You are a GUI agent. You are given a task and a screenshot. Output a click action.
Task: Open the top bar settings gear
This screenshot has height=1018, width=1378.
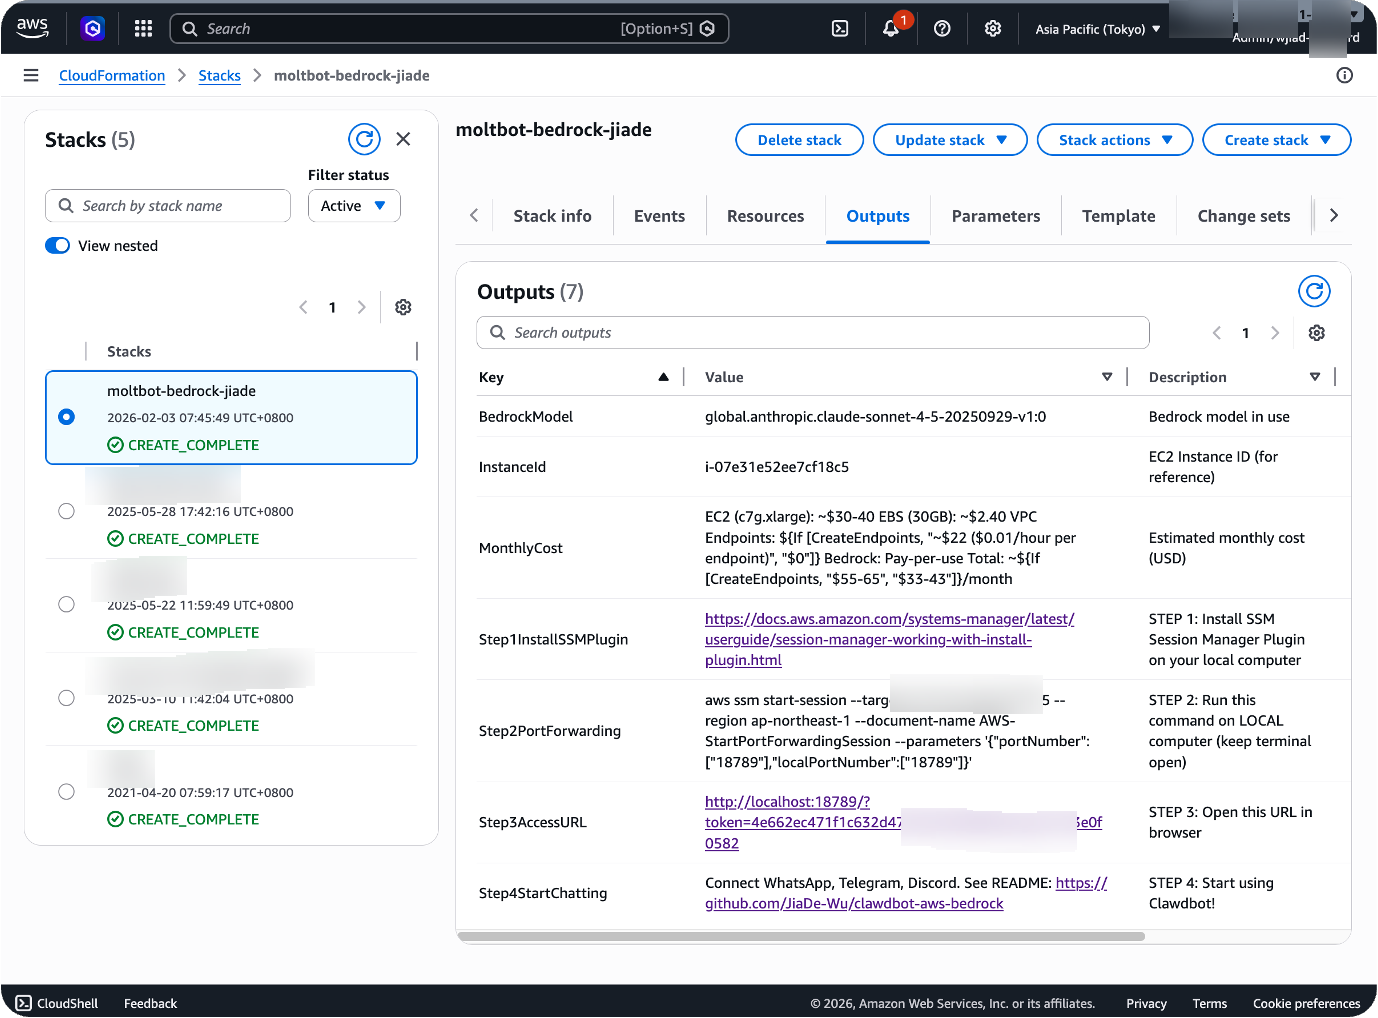[993, 29]
